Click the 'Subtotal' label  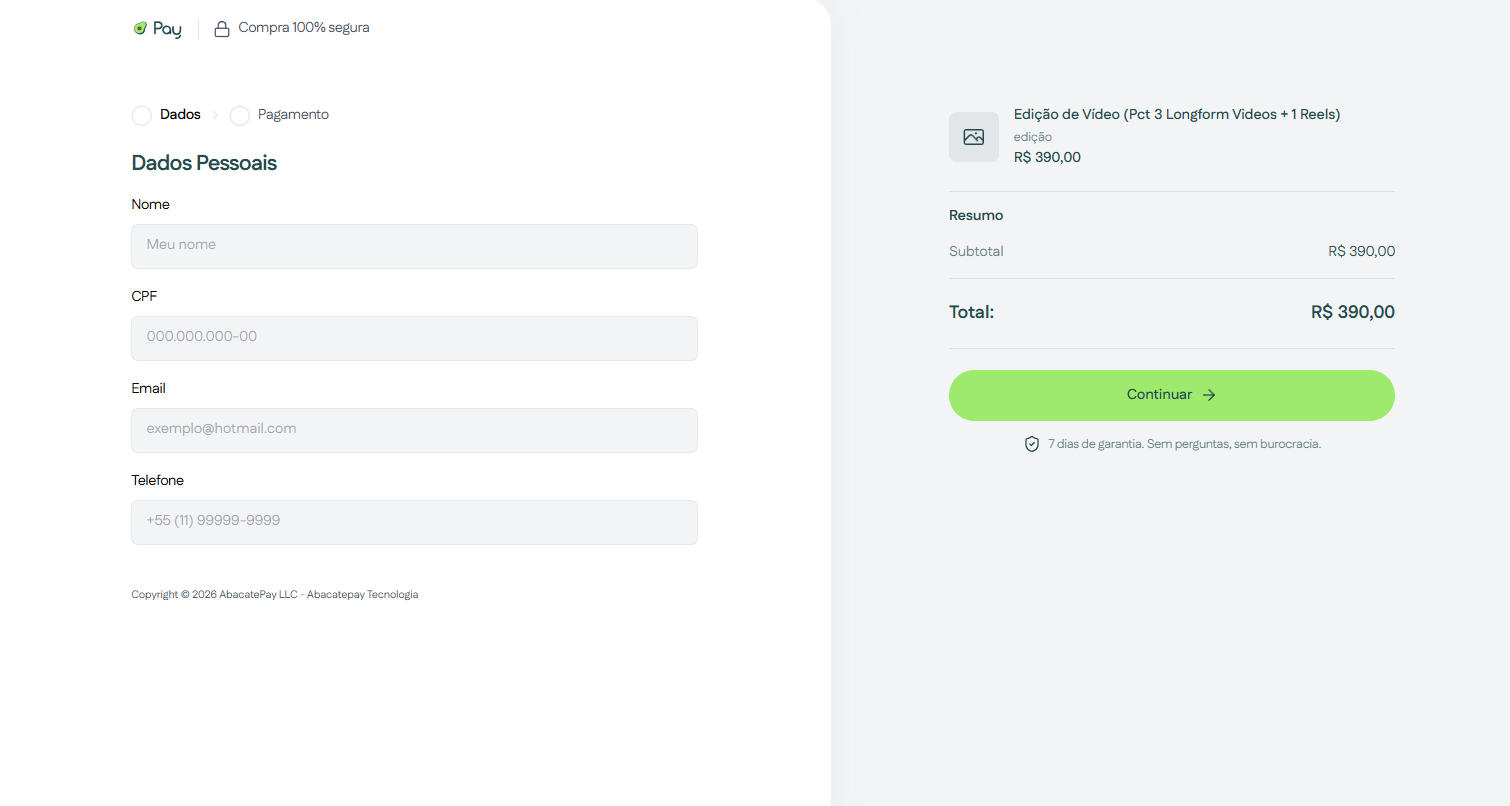976,251
